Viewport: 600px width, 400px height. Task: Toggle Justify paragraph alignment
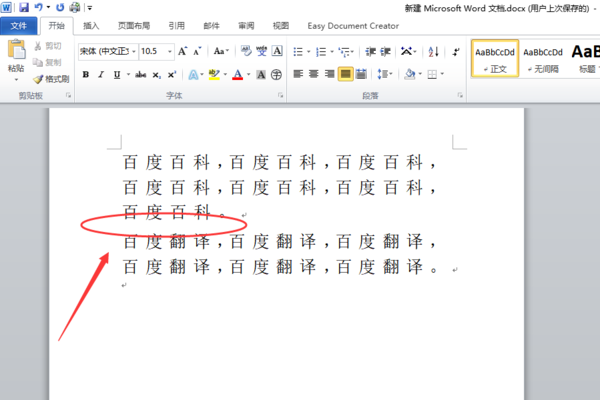pyautogui.click(x=345, y=74)
